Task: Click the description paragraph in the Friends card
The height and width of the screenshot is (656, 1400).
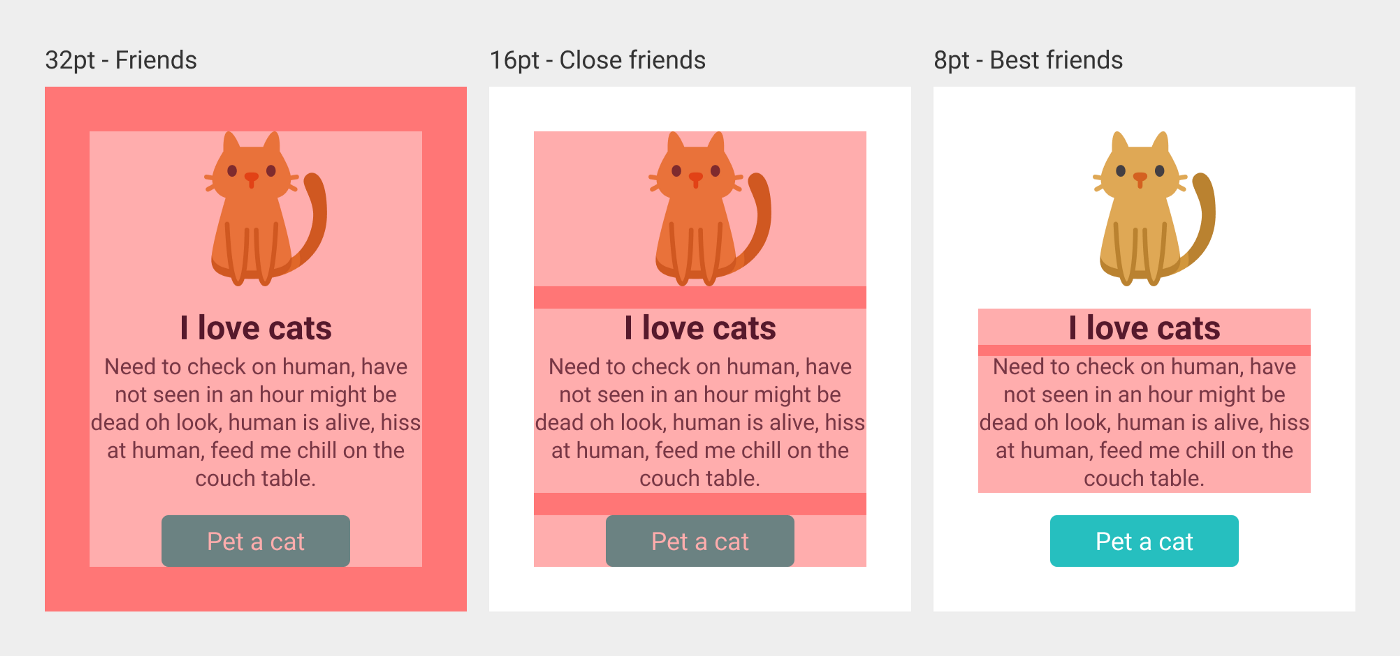Action: point(256,422)
